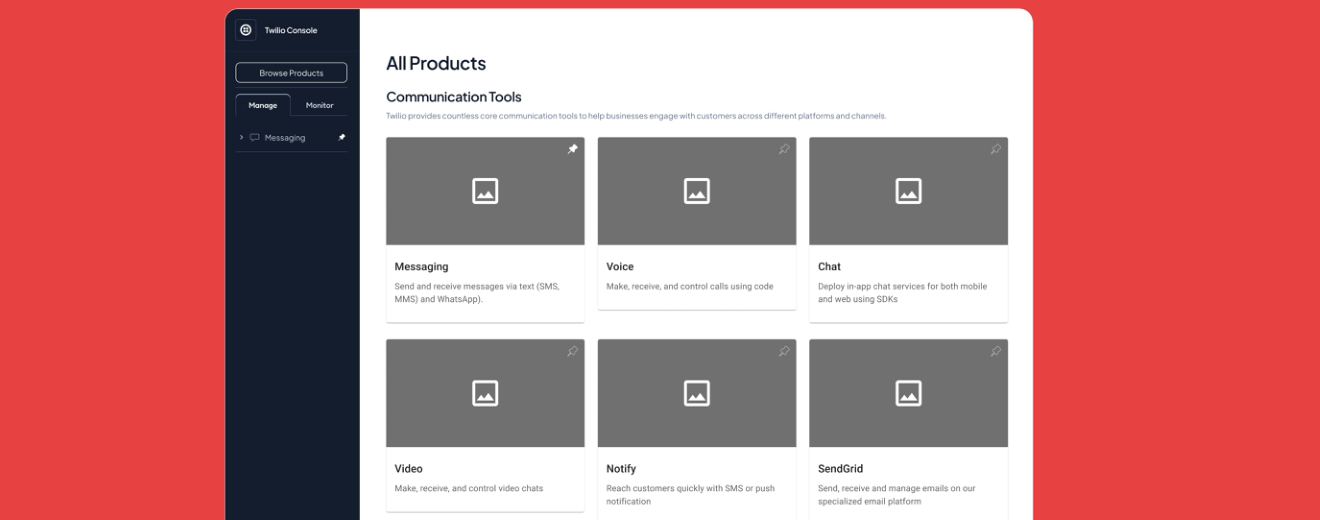
Task: Click the Messaging card title
Action: pyautogui.click(x=421, y=267)
